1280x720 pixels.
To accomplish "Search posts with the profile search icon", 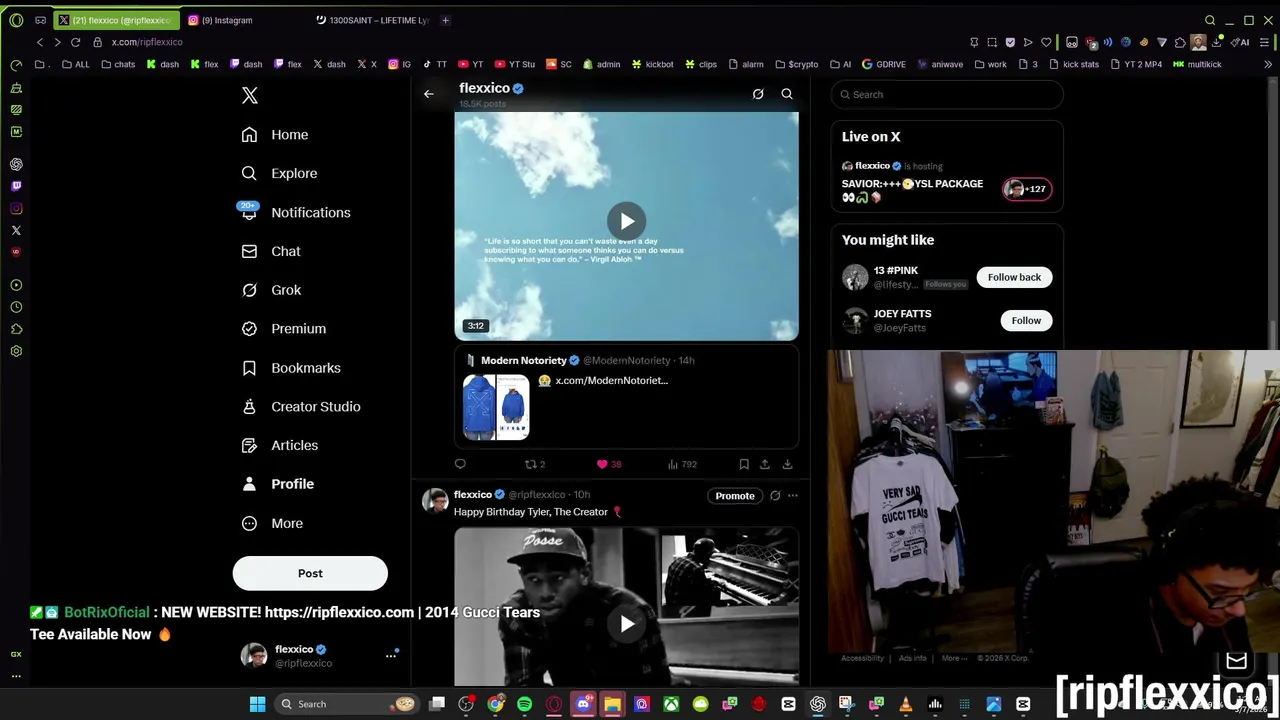I will click(x=787, y=94).
